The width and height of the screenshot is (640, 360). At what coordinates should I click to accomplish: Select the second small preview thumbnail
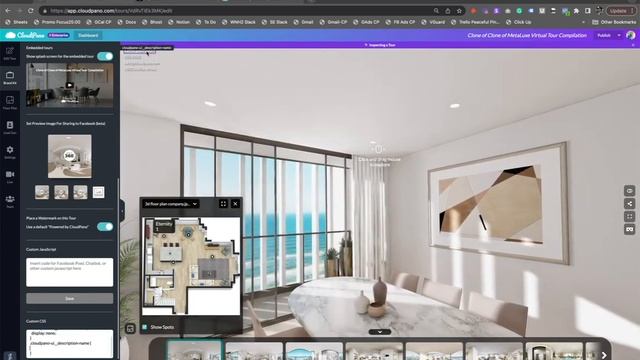coord(61,192)
